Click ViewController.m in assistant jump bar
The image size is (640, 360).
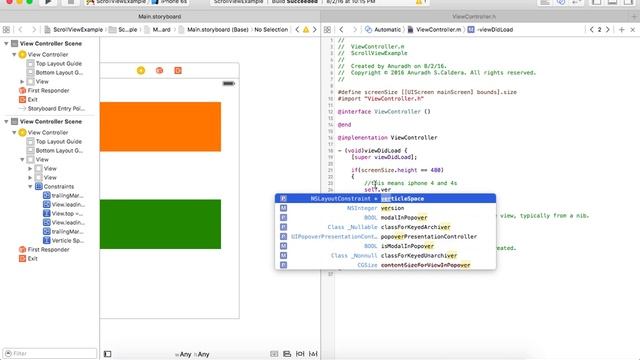[x=434, y=30]
